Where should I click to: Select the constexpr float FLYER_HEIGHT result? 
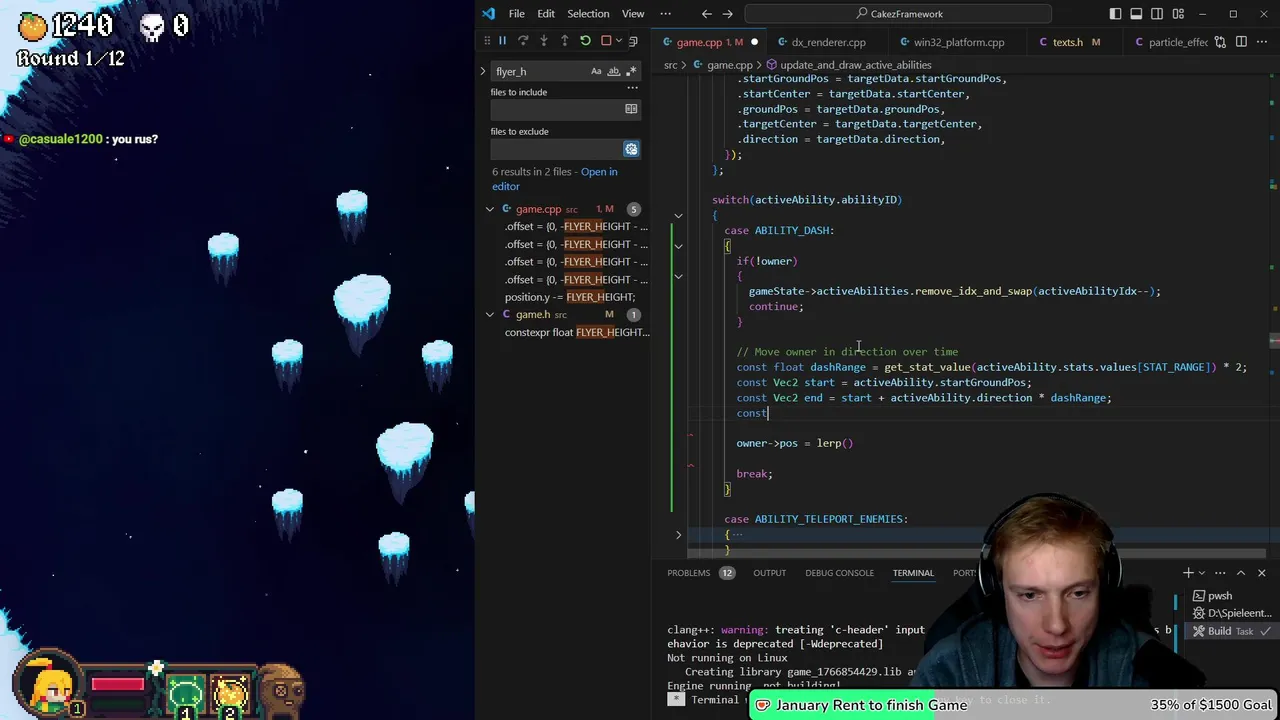577,332
